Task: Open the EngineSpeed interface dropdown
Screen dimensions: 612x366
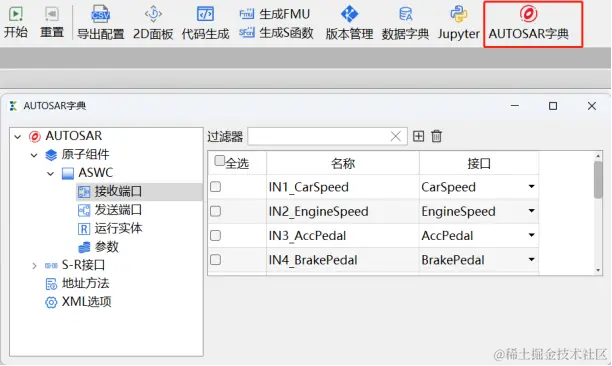Action: [531, 211]
